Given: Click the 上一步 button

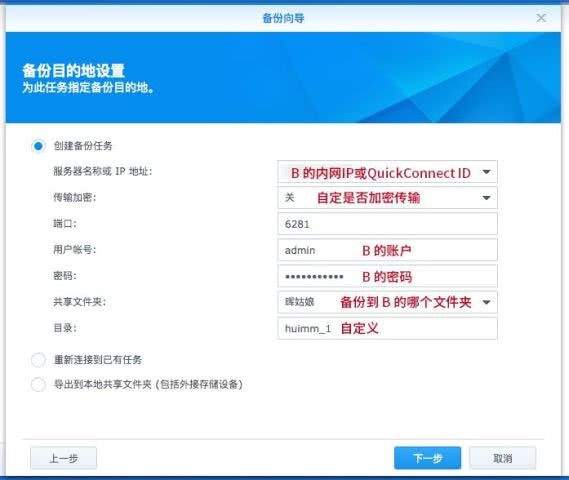Looking at the screenshot, I should click(x=64, y=458).
